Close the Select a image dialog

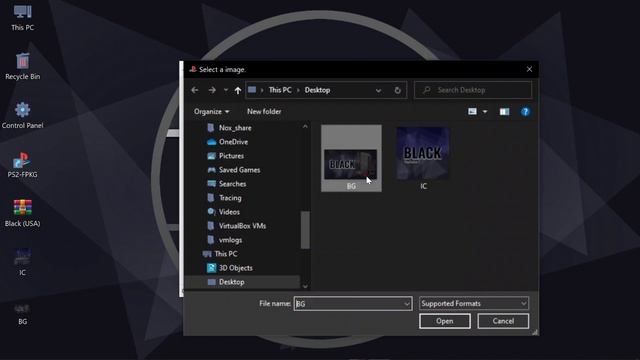[x=529, y=69]
